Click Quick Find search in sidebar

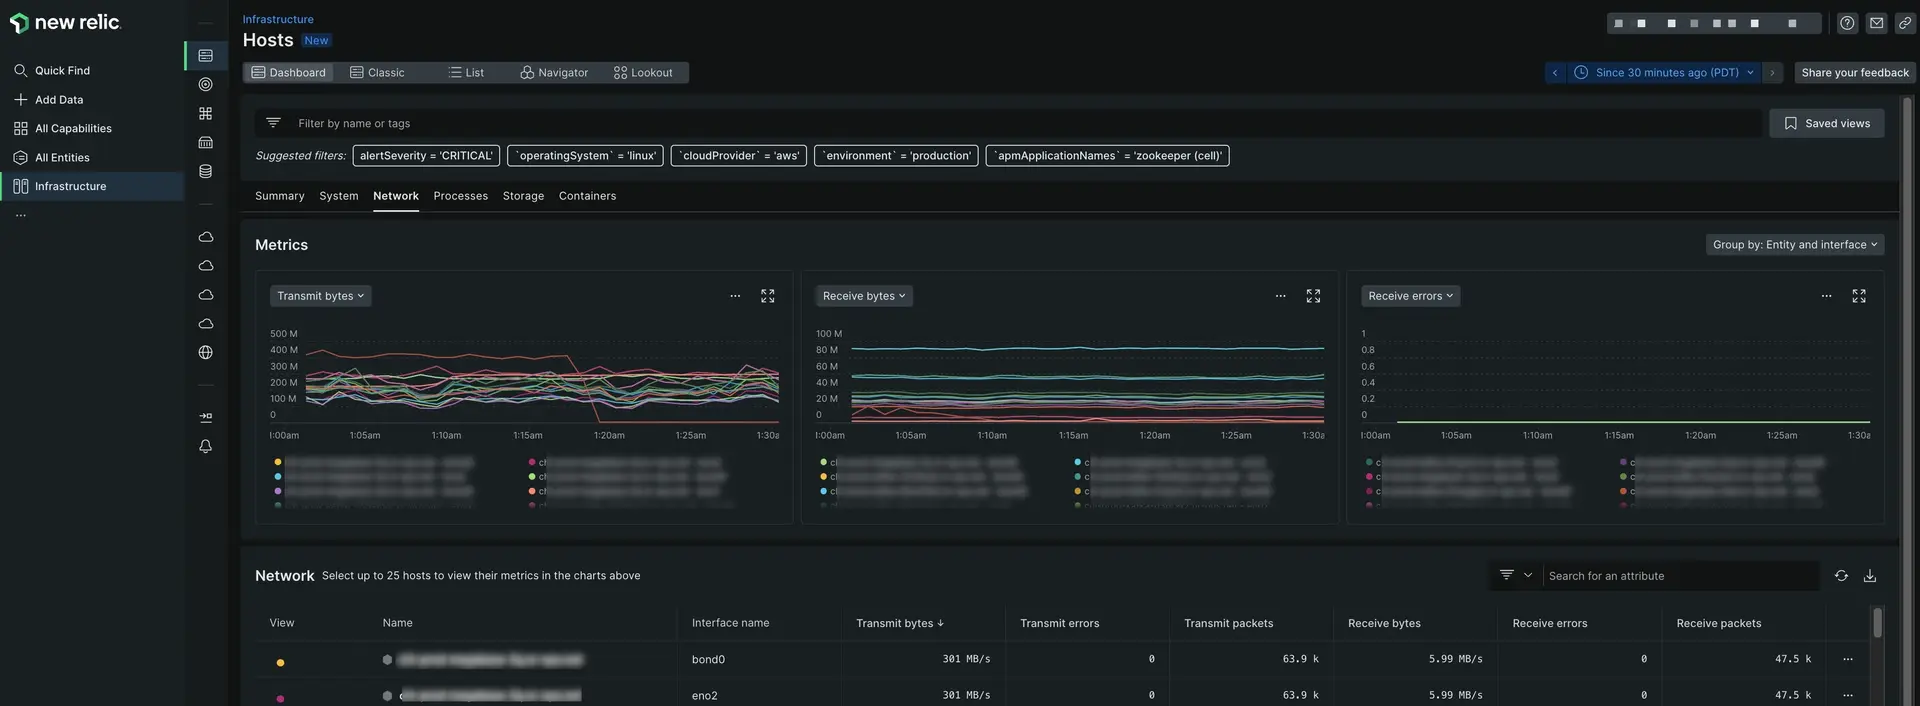click(62, 71)
